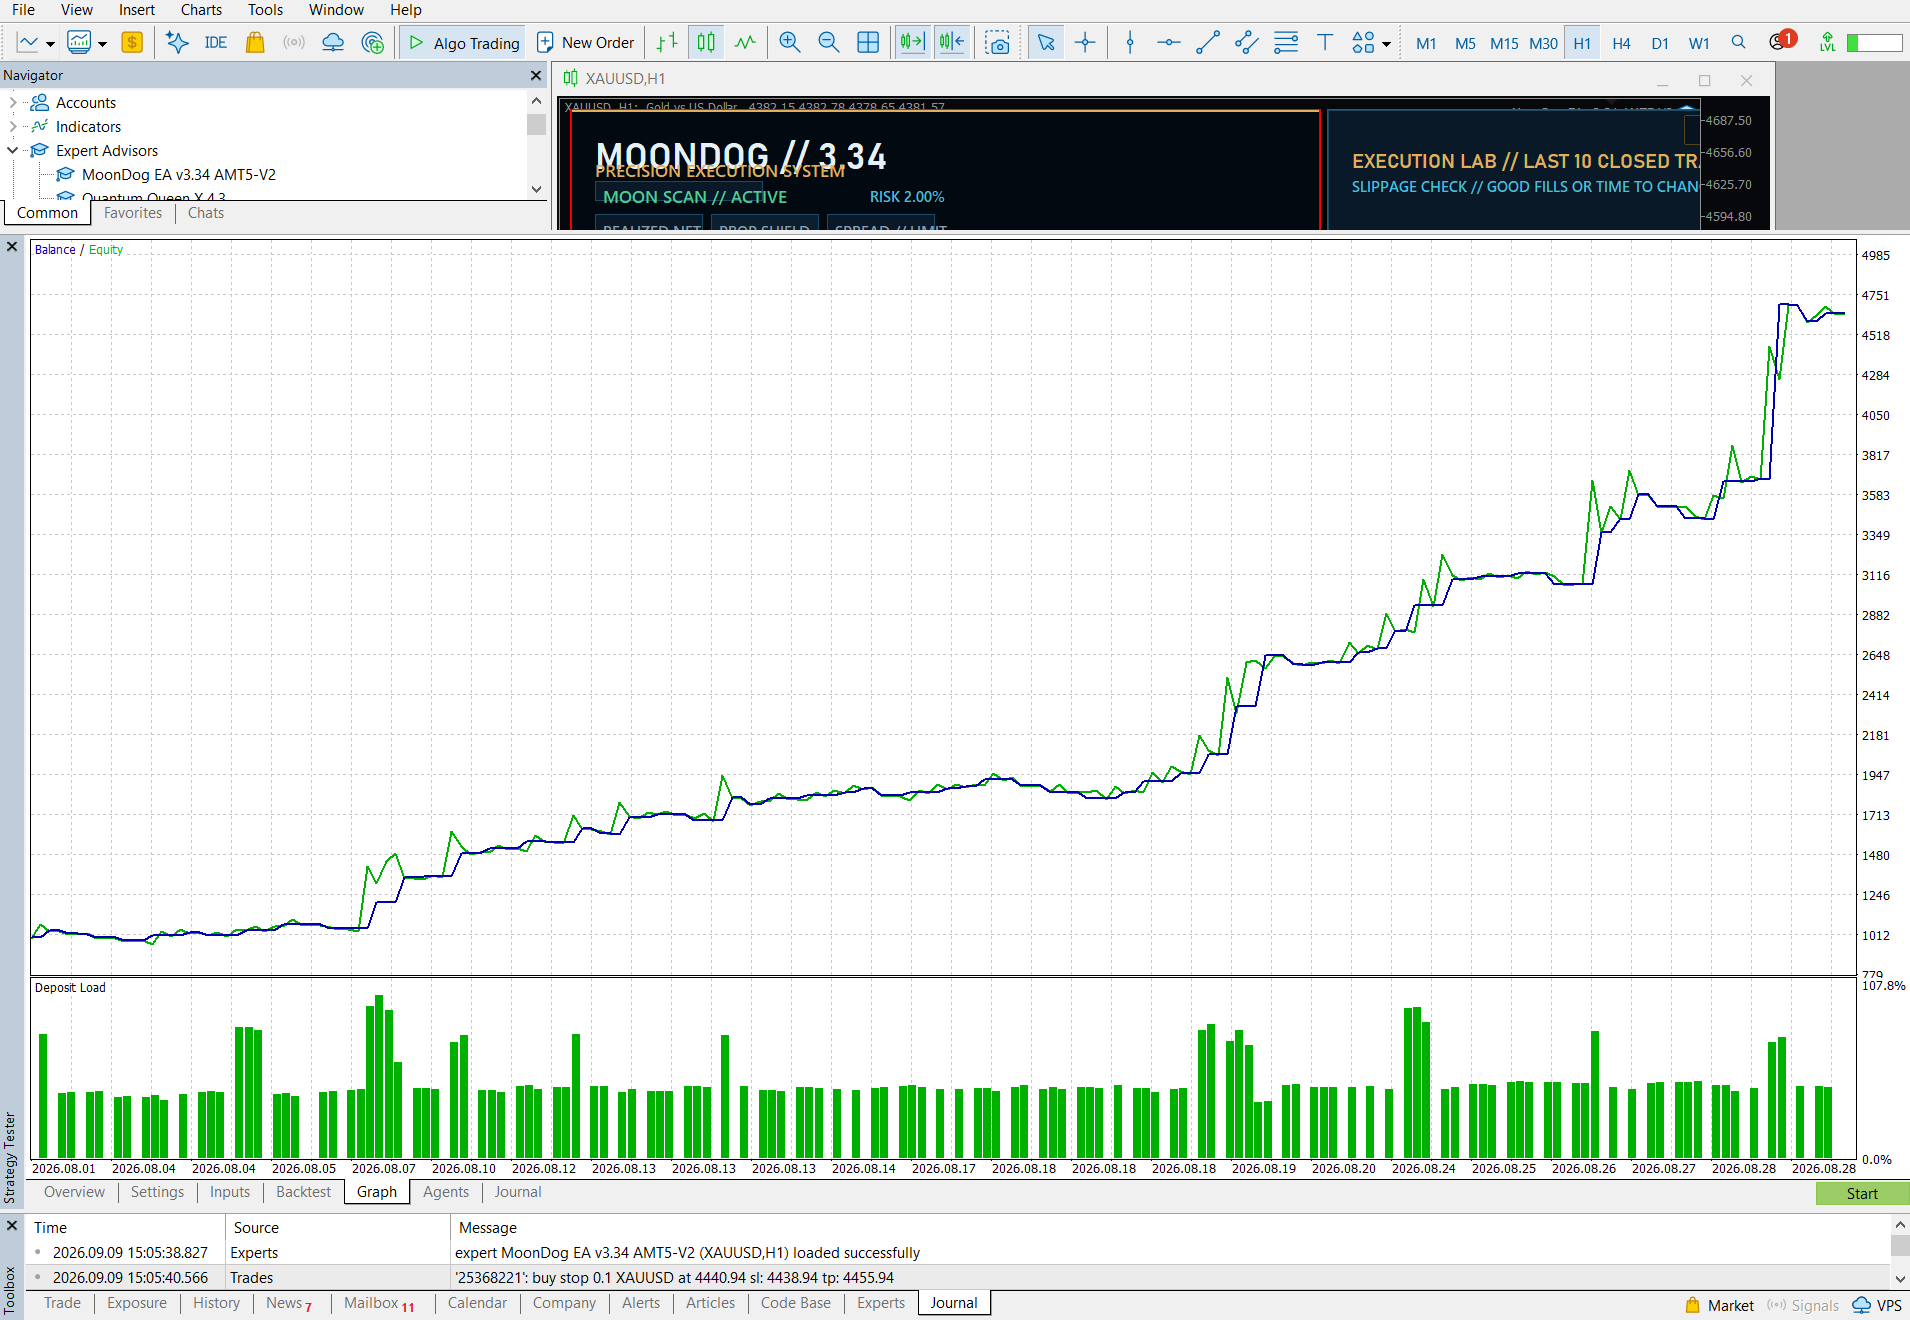Select the cursor pointer mode
The image size is (1910, 1320).
(1046, 43)
